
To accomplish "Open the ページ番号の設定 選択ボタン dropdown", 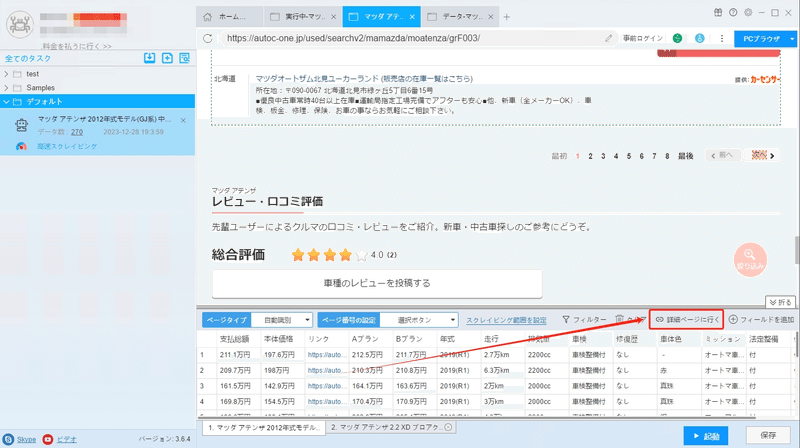I will pyautogui.click(x=418, y=320).
